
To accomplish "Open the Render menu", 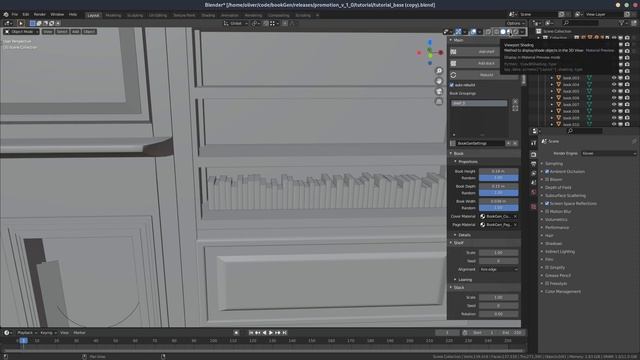I will tap(40, 14).
